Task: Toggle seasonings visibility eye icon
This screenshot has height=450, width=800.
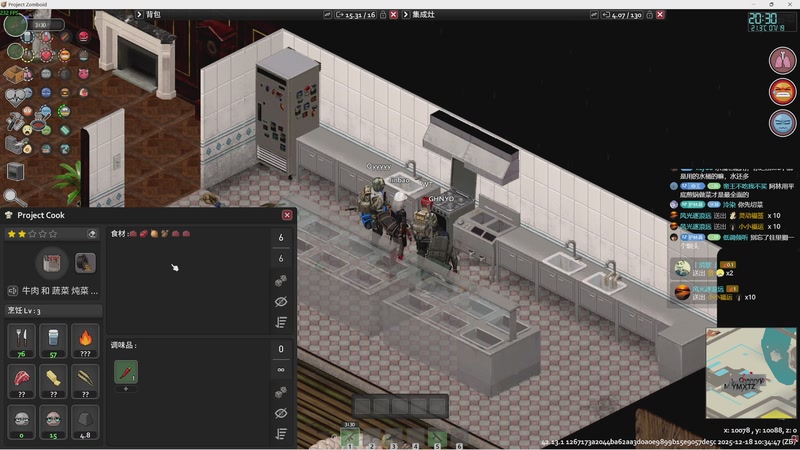Action: click(x=281, y=413)
